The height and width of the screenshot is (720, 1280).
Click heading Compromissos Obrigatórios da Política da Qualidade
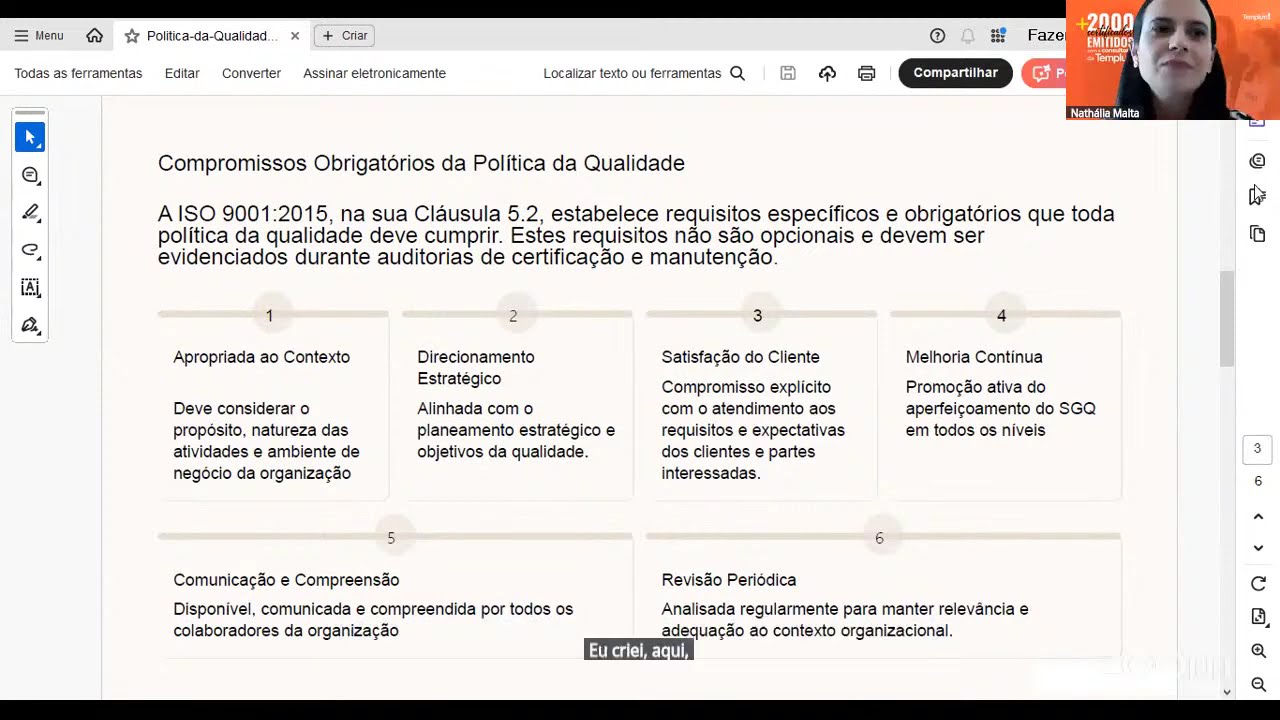point(421,163)
